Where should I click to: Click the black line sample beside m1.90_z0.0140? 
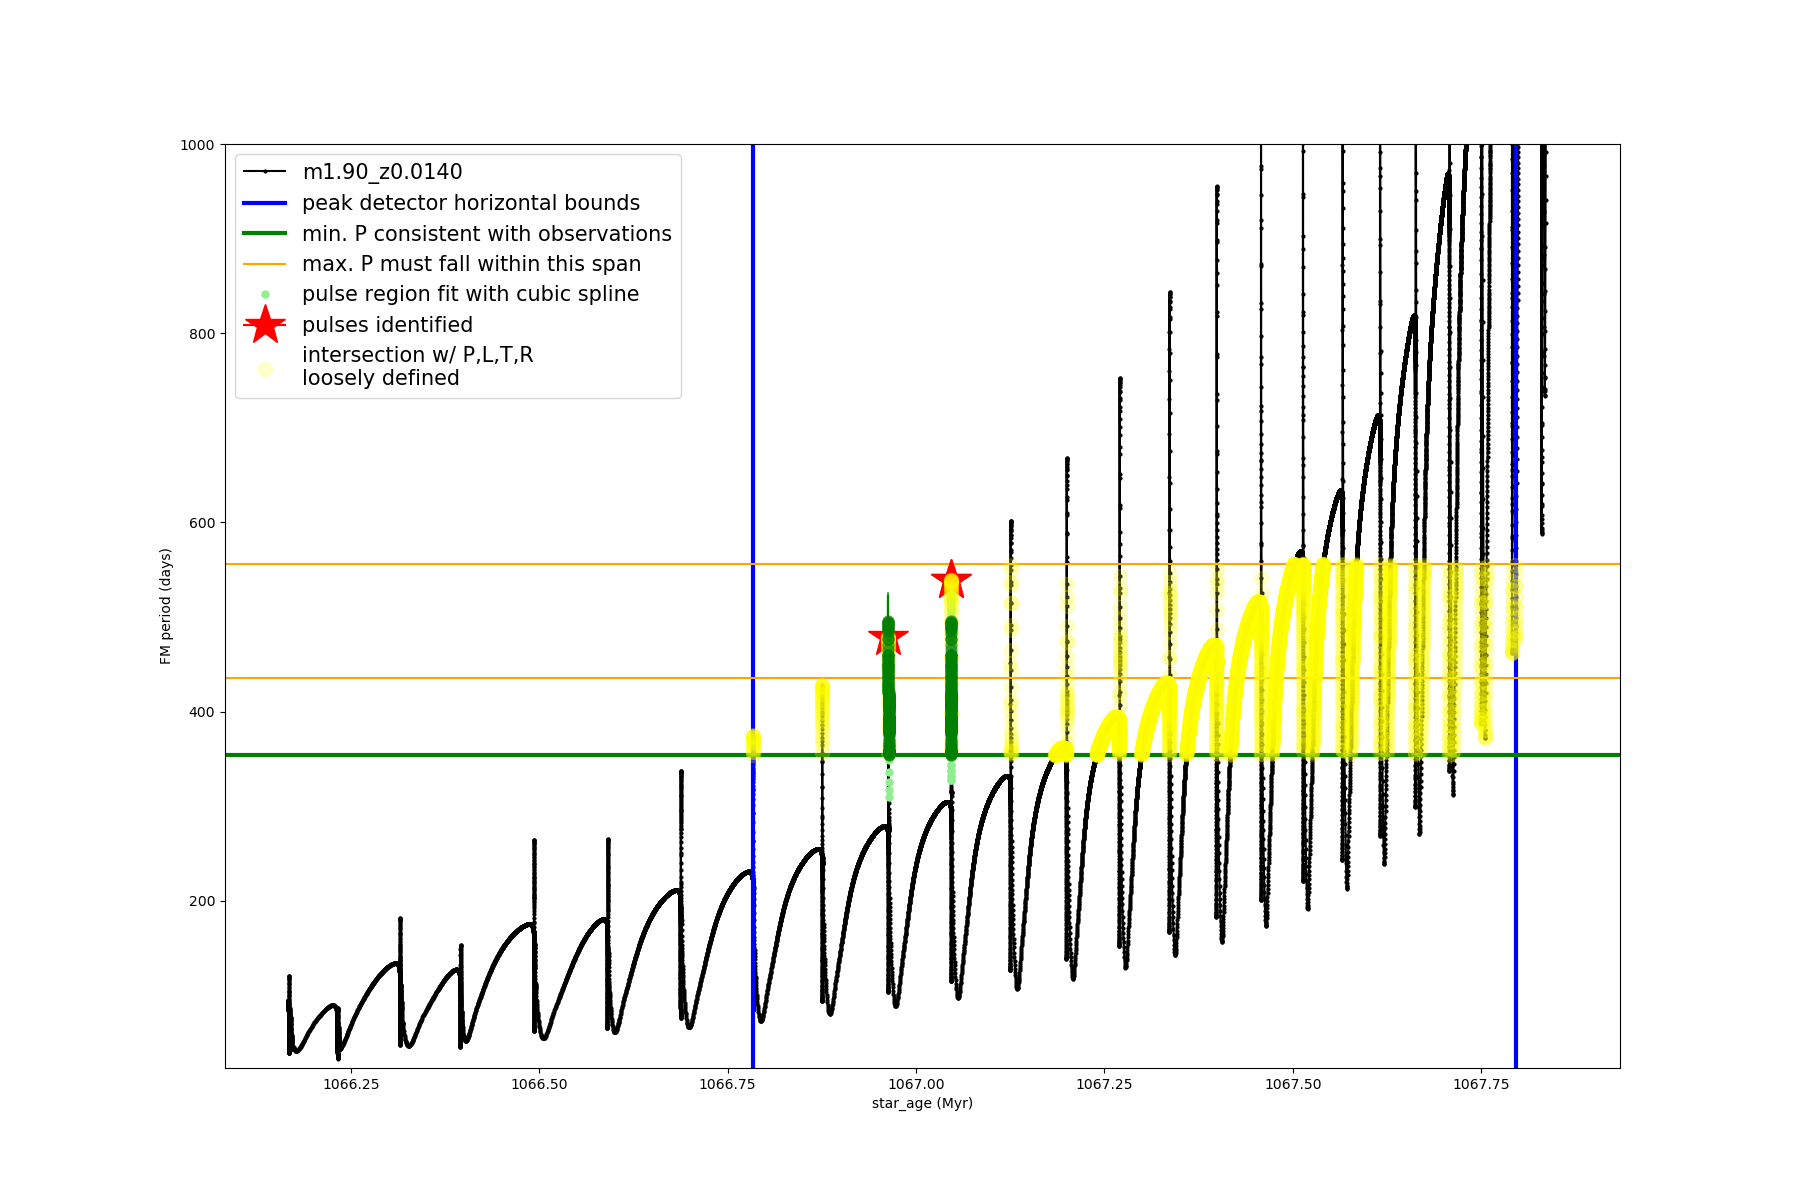[x=265, y=172]
